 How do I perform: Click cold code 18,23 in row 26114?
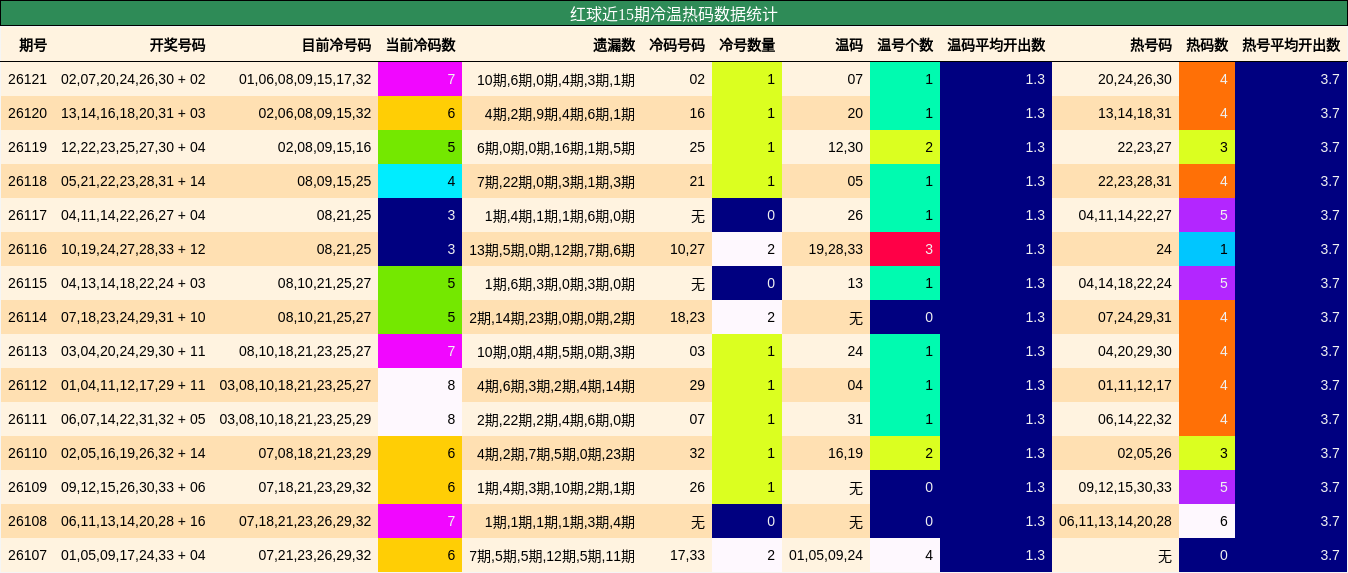pyautogui.click(x=687, y=317)
